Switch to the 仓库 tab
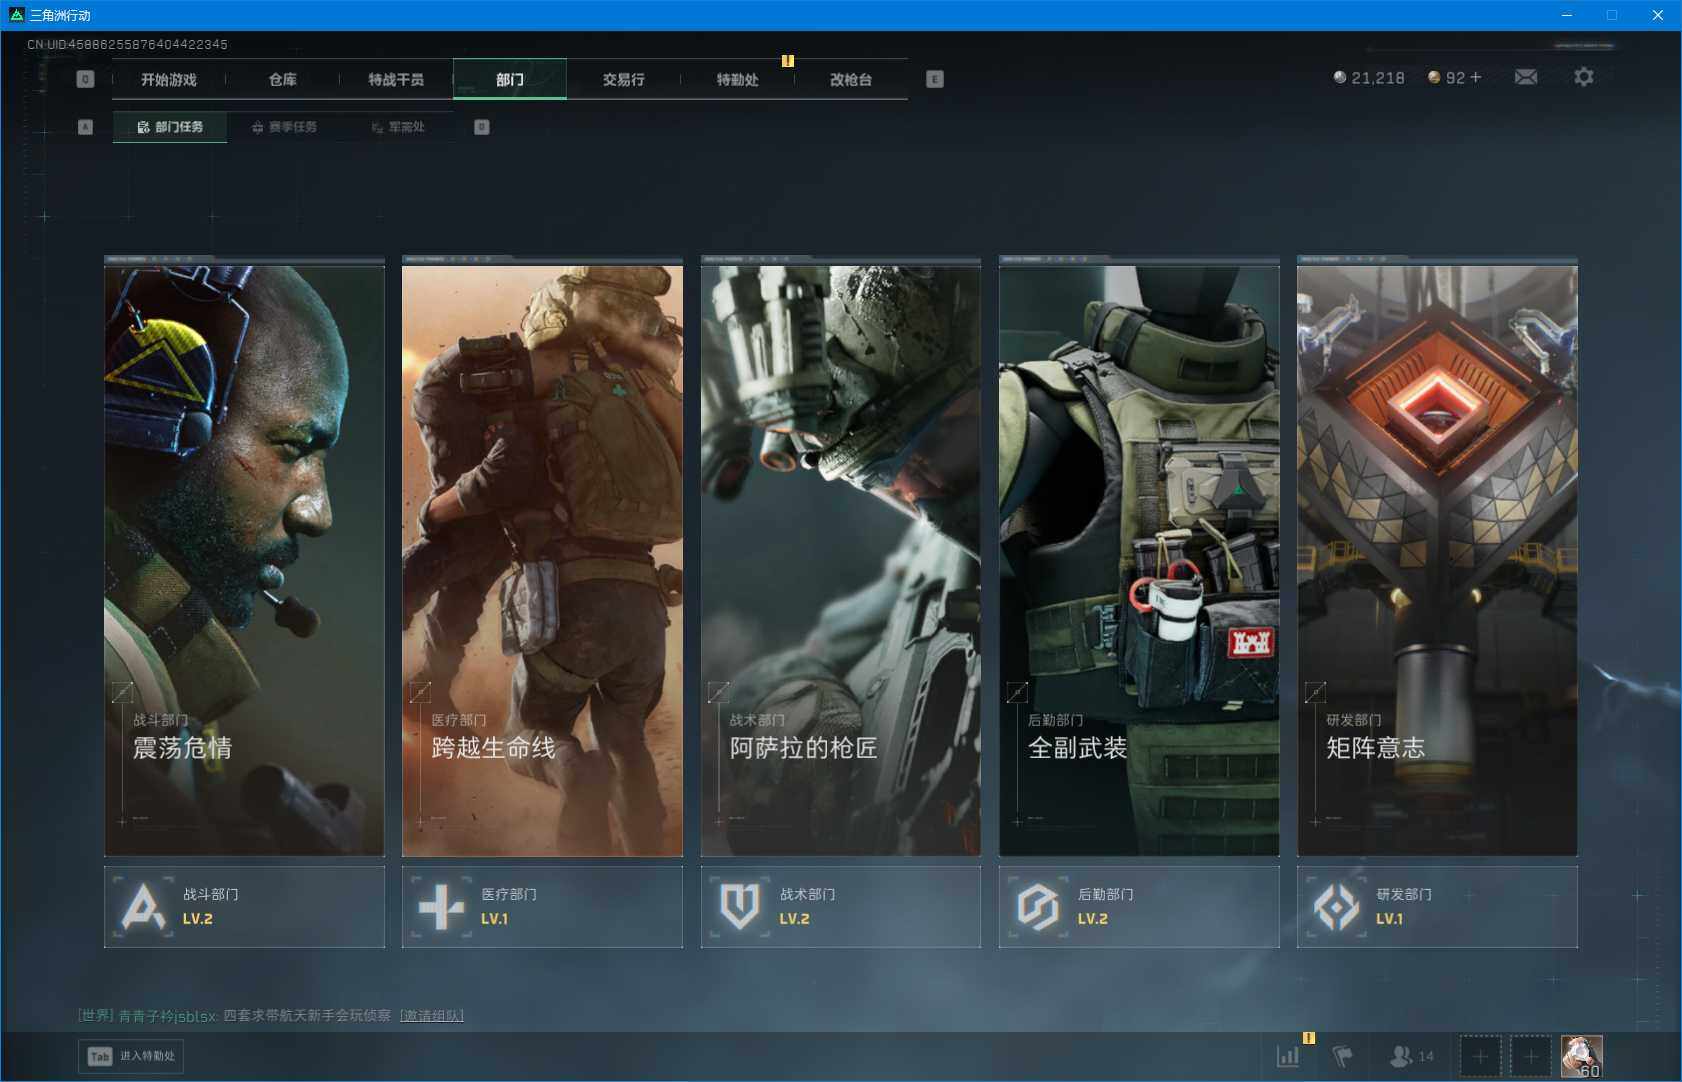Screen dimensions: 1682x1082 click(282, 79)
